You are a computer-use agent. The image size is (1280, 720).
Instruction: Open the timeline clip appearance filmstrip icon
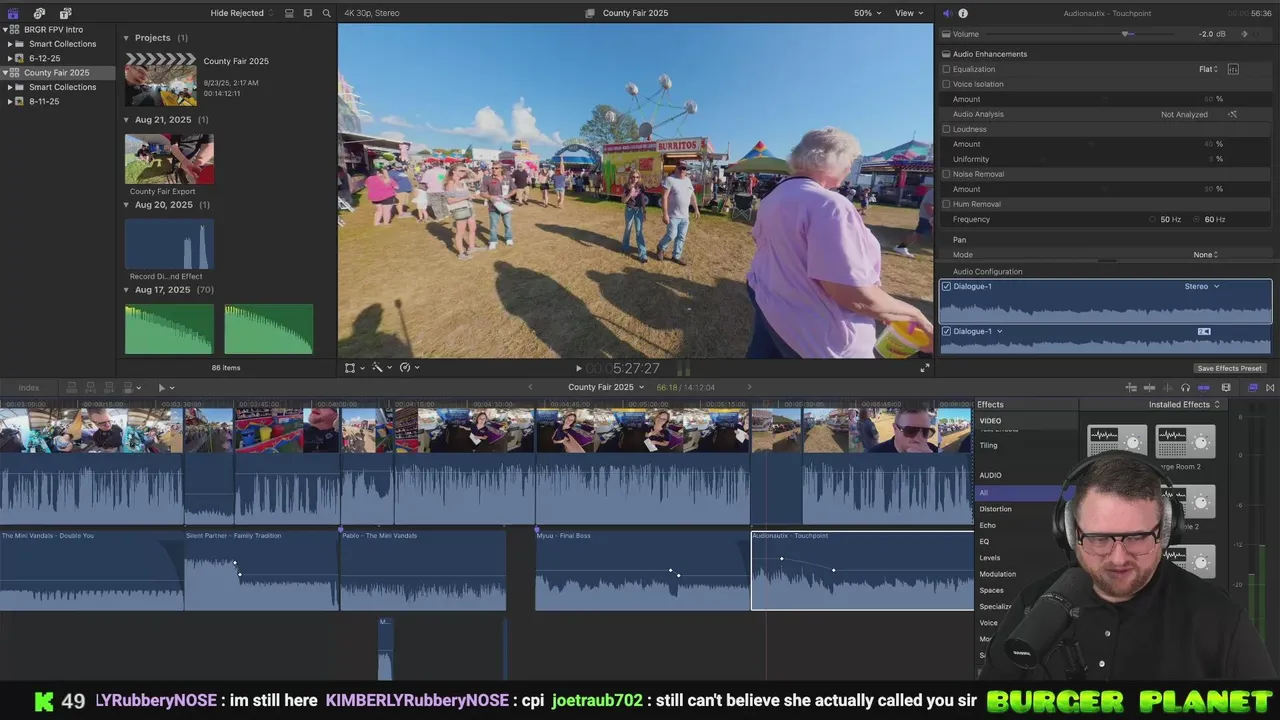click(1226, 388)
